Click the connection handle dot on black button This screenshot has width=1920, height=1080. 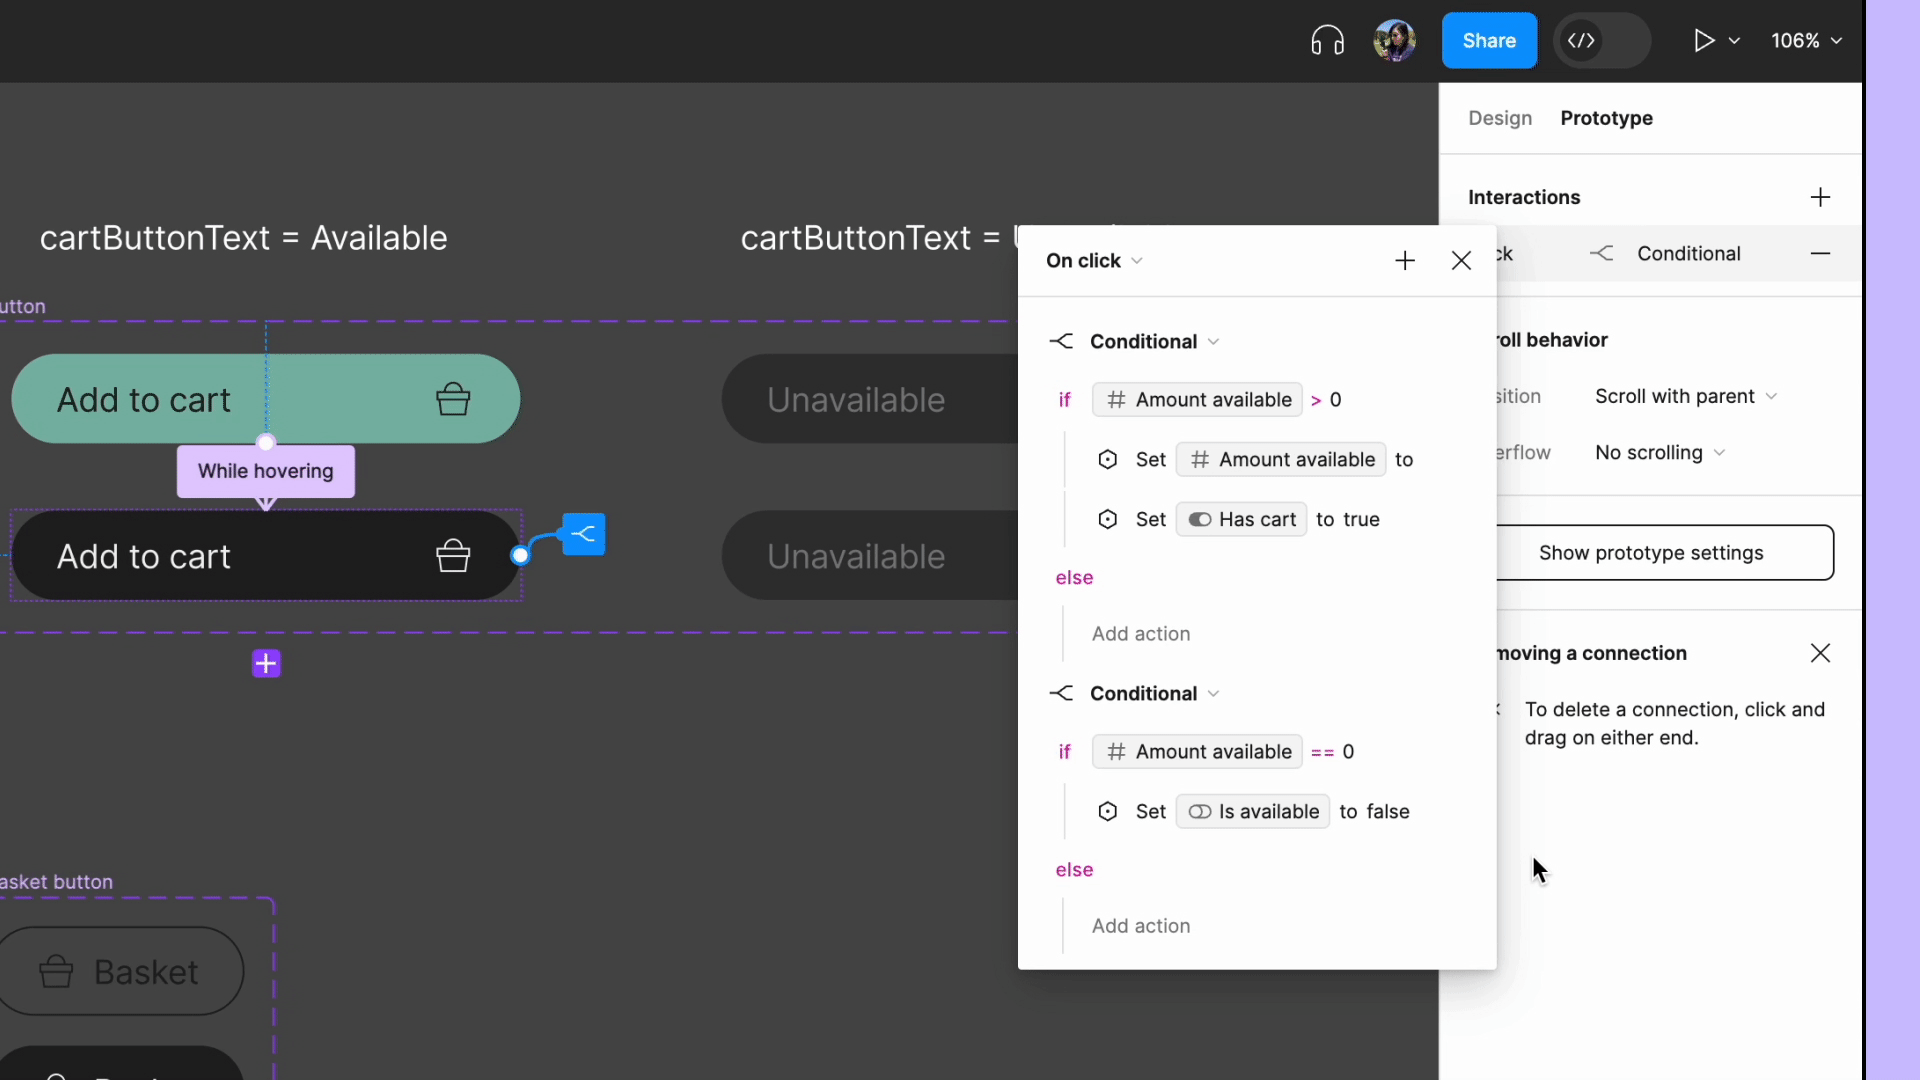click(x=520, y=556)
